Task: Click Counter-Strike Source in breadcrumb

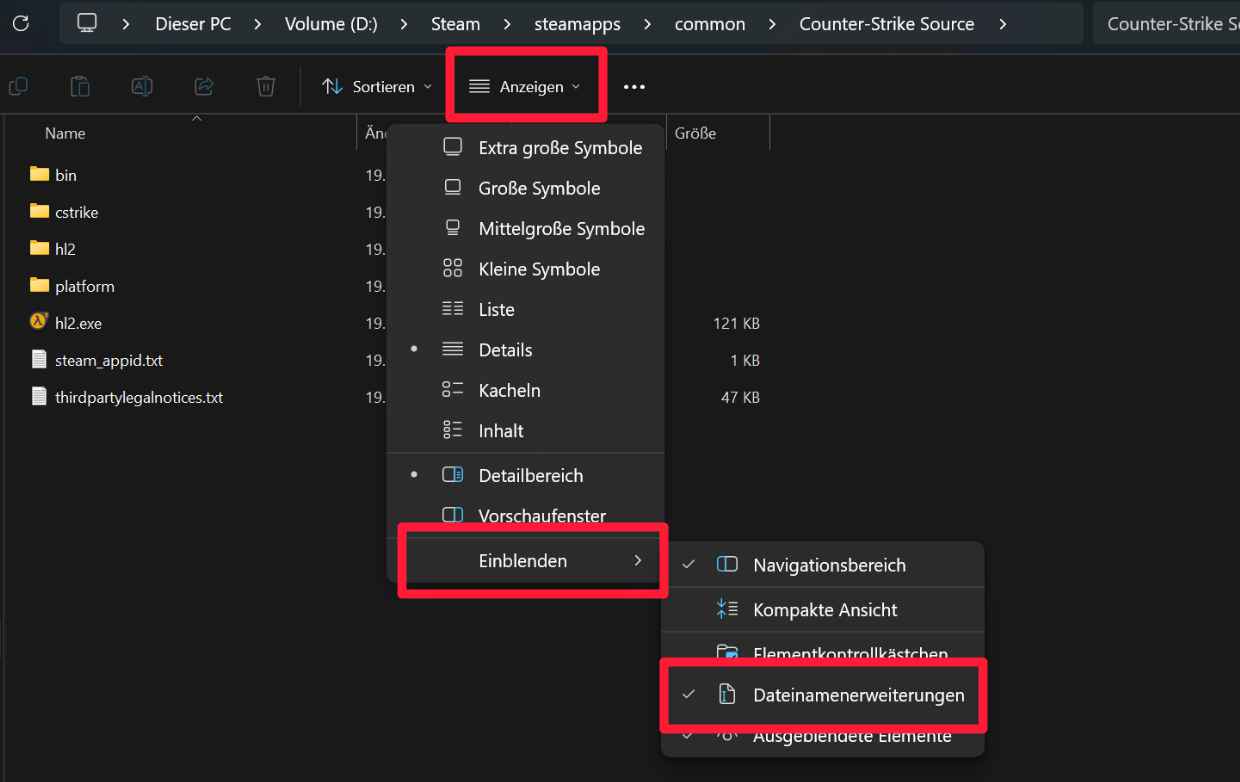Action: (887, 23)
